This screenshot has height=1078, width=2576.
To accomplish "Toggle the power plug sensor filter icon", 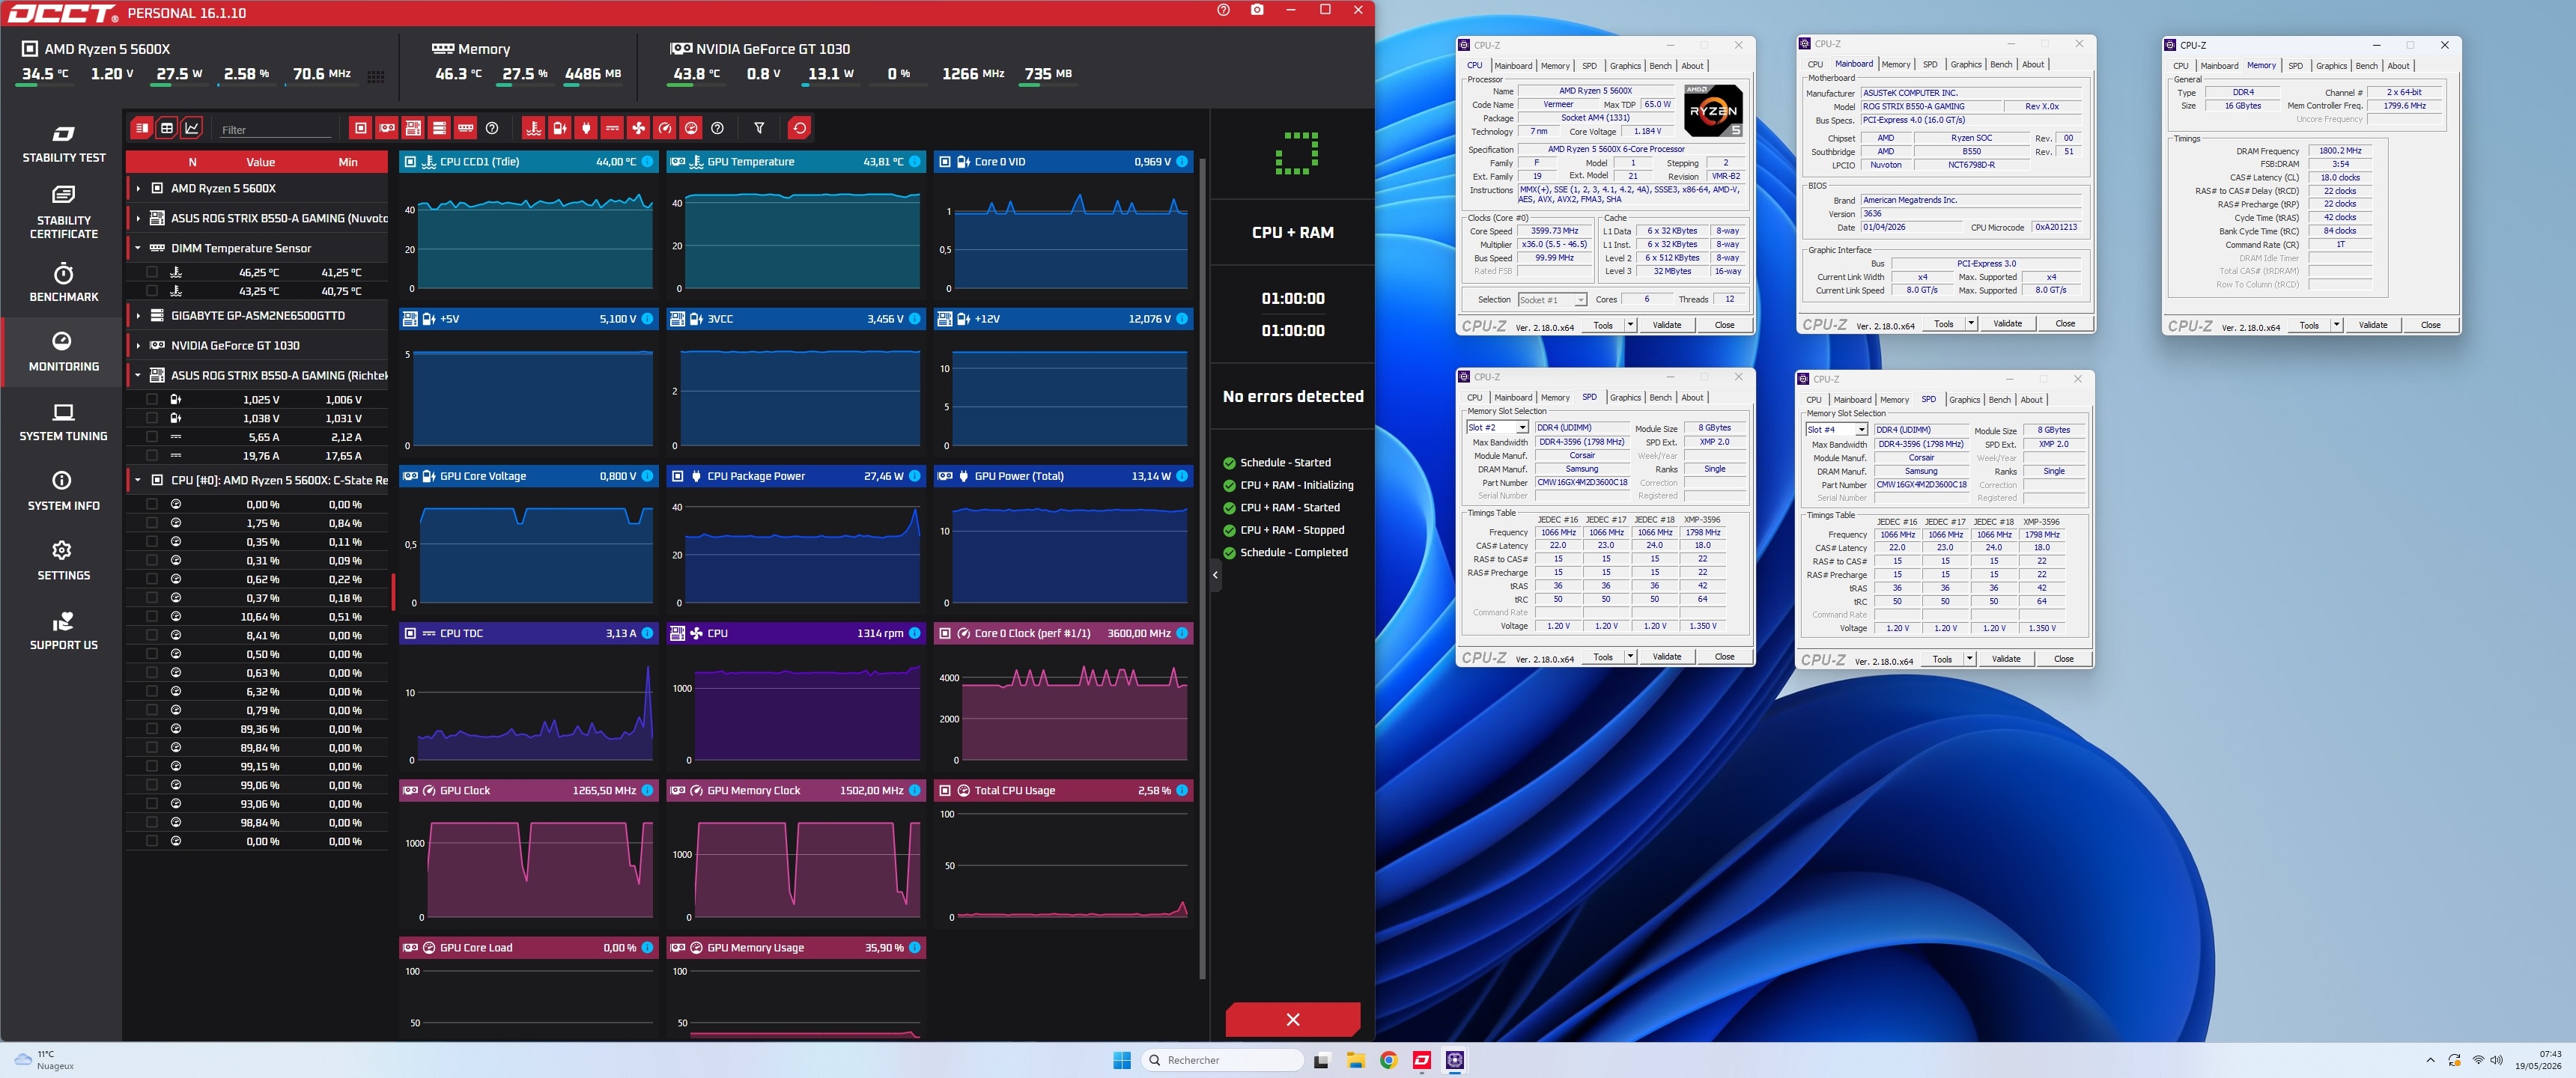I will coord(586,128).
